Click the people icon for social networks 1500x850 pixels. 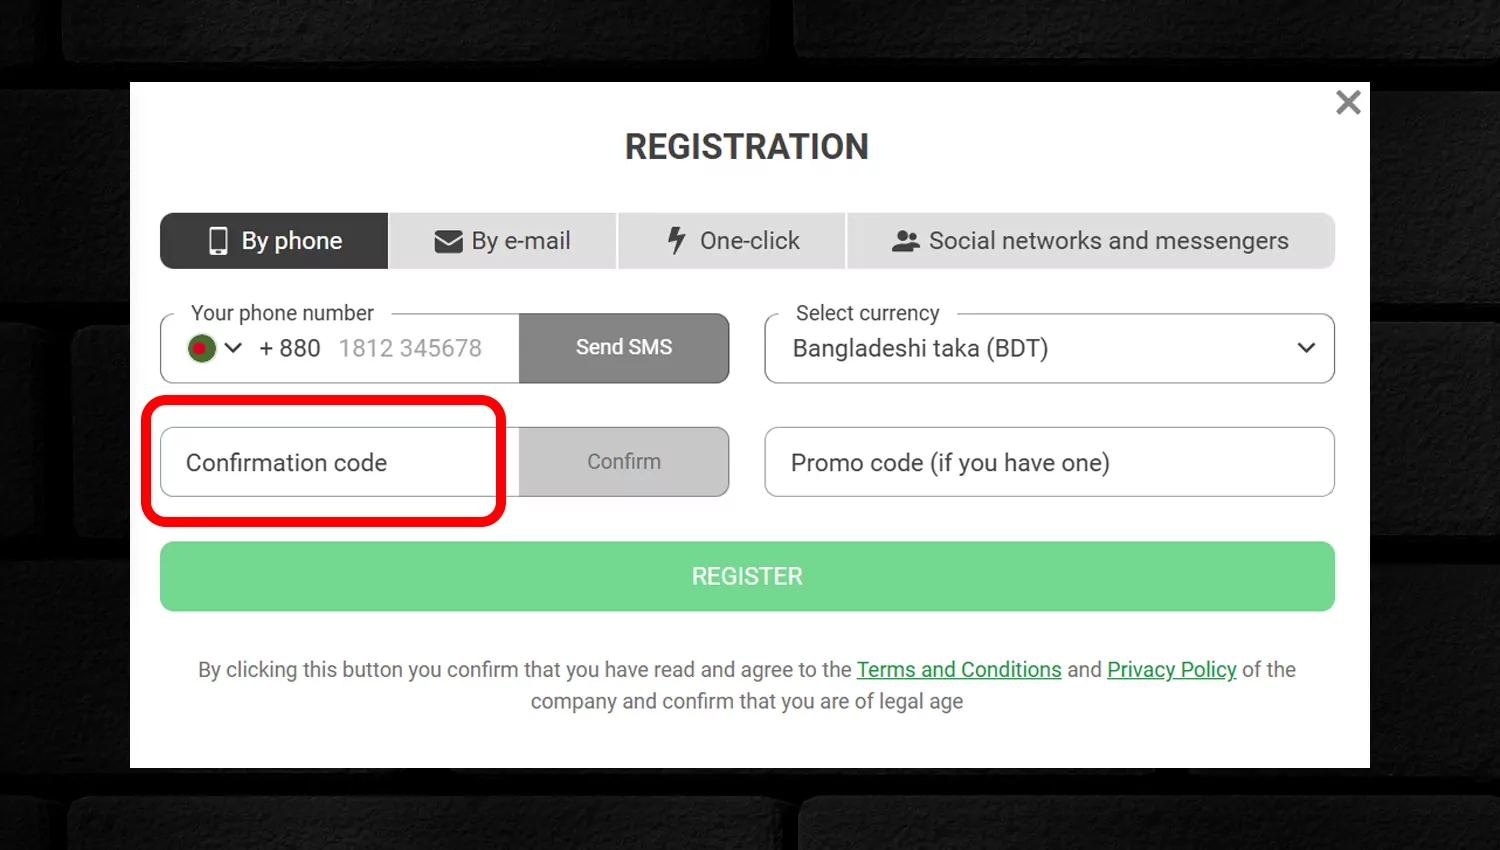coord(905,241)
